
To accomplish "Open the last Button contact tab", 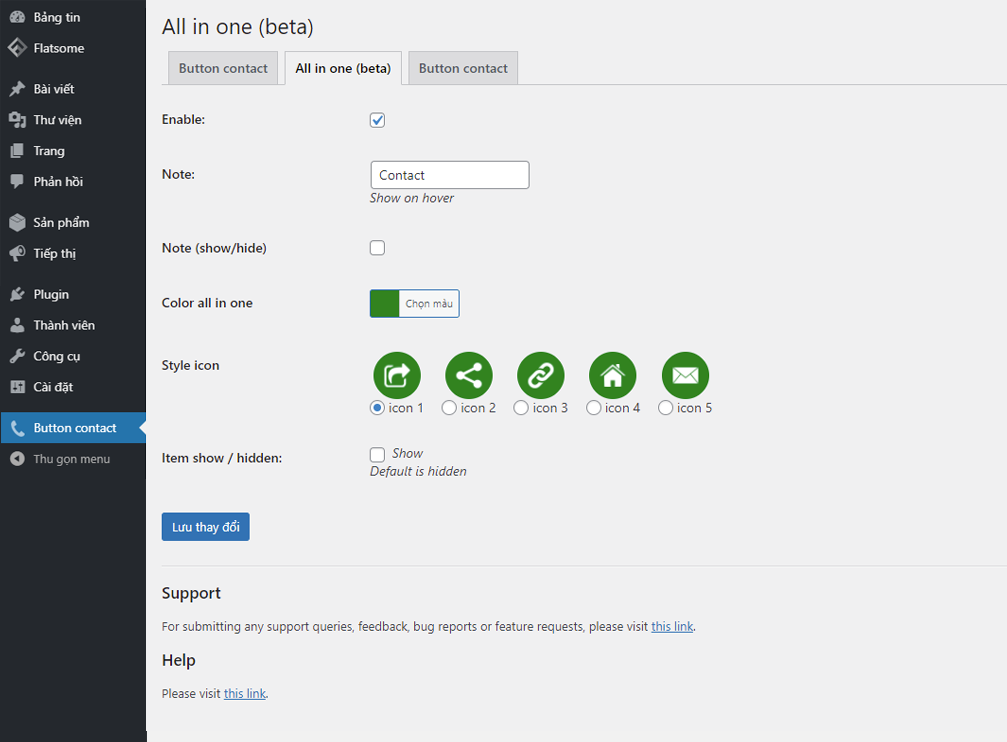I will click(x=463, y=68).
